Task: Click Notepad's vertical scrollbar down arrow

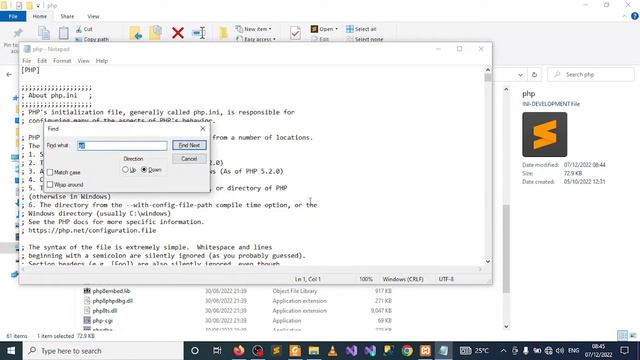Action: click(x=488, y=261)
